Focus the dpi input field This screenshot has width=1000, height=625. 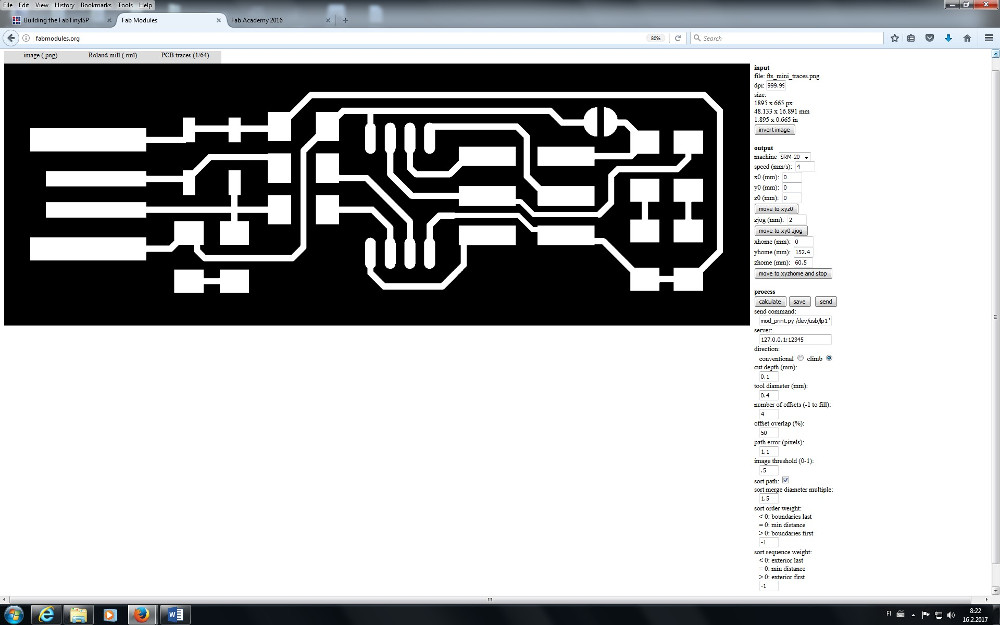775,85
